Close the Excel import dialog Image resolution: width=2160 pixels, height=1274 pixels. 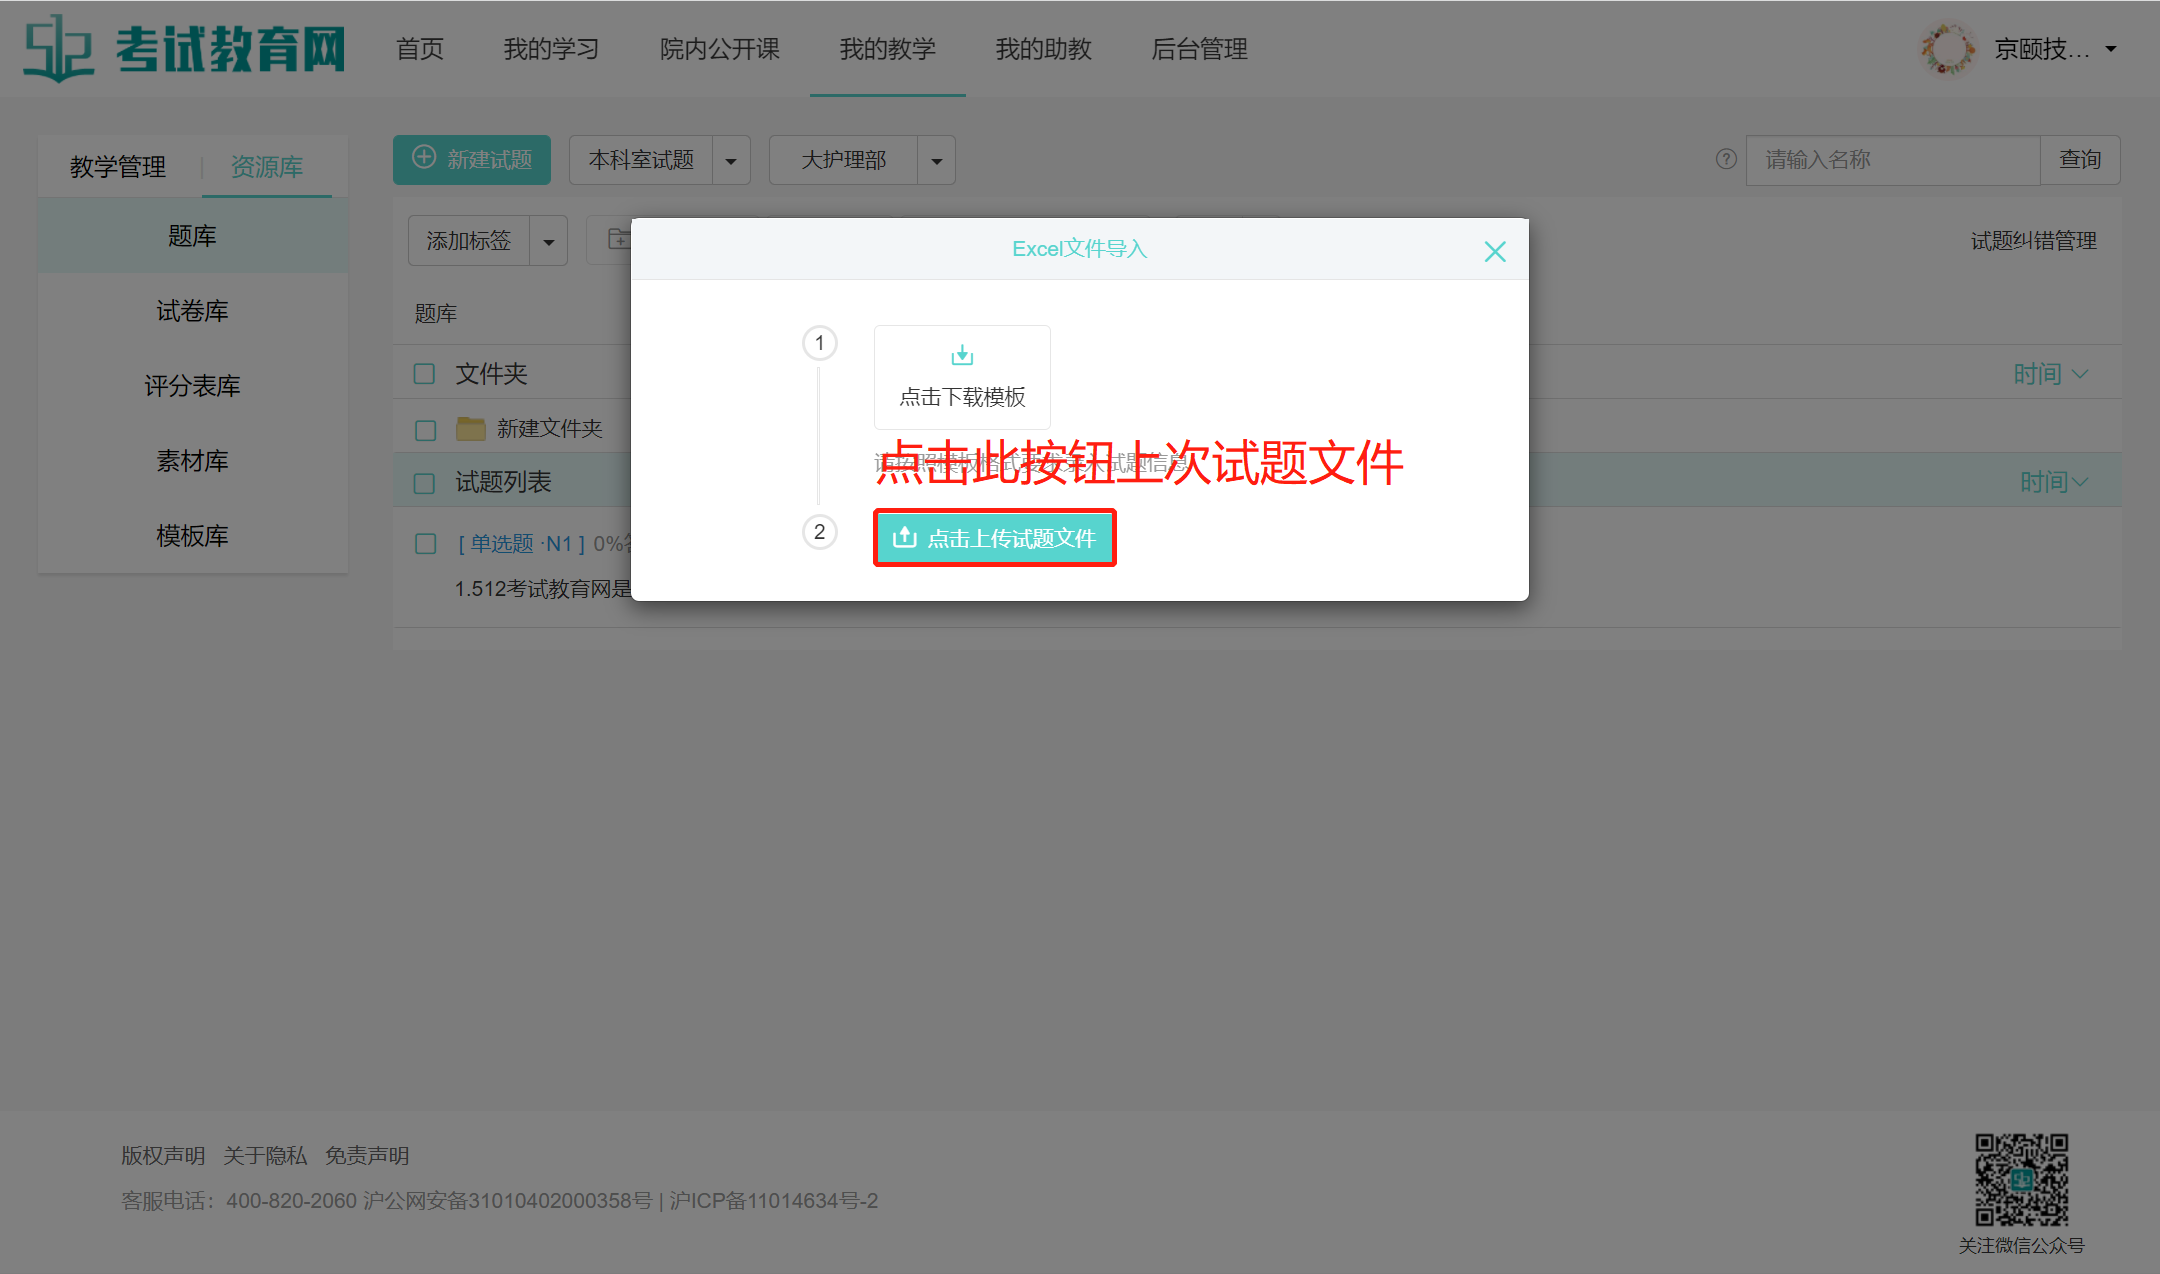coord(1494,251)
